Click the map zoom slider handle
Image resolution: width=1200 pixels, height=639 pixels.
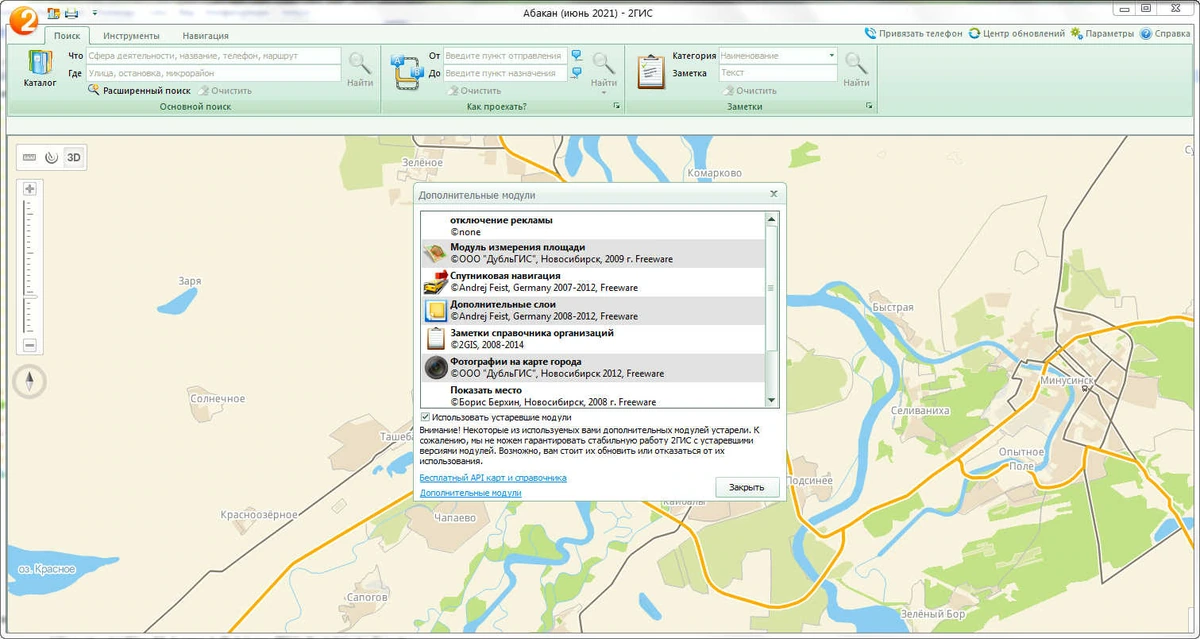tap(30, 297)
